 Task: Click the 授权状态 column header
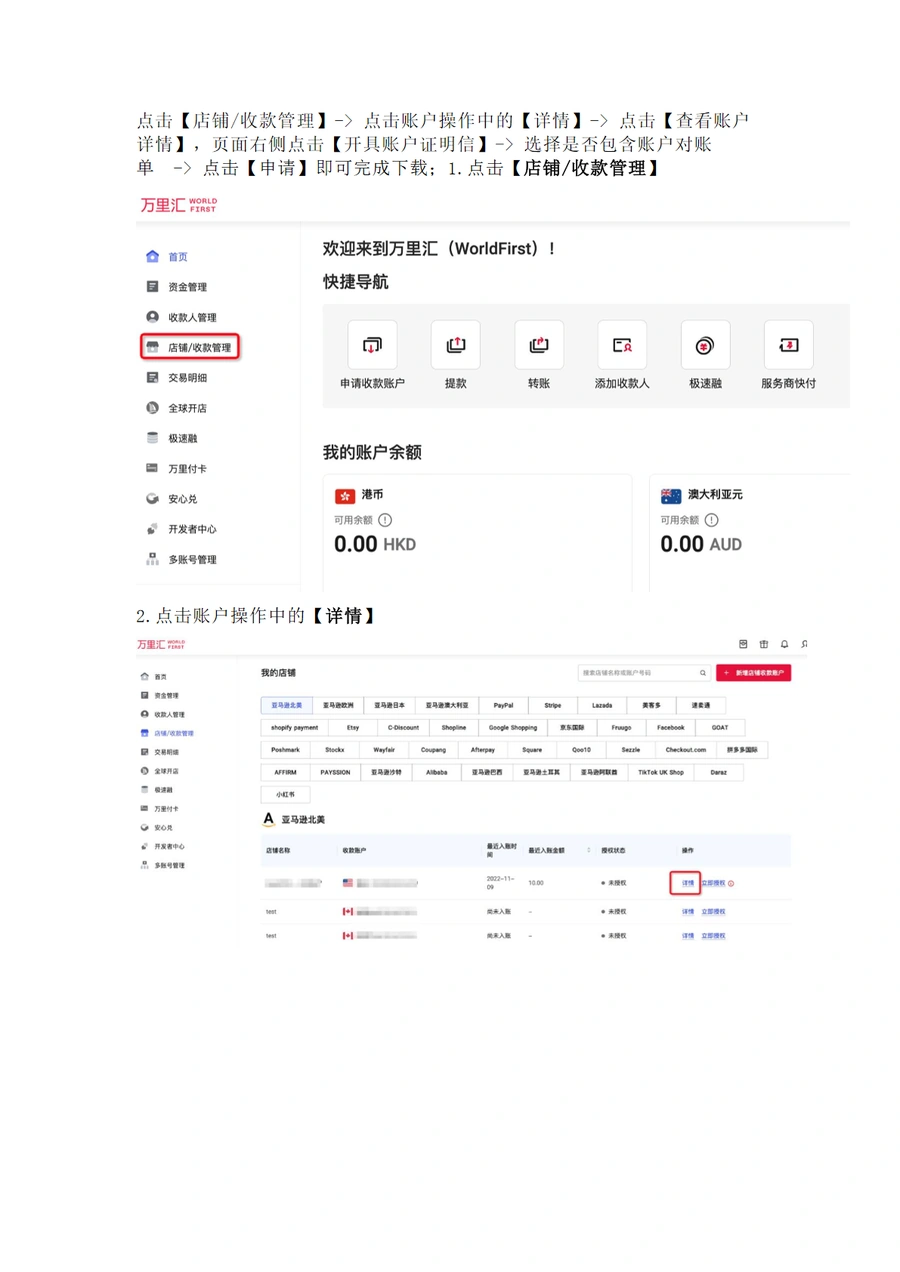point(613,851)
